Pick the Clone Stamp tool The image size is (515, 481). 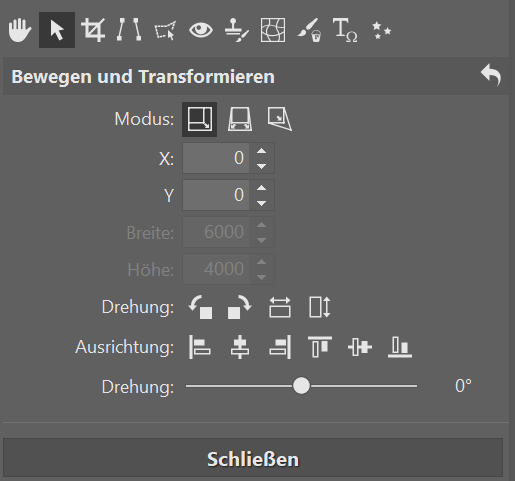coord(236,30)
